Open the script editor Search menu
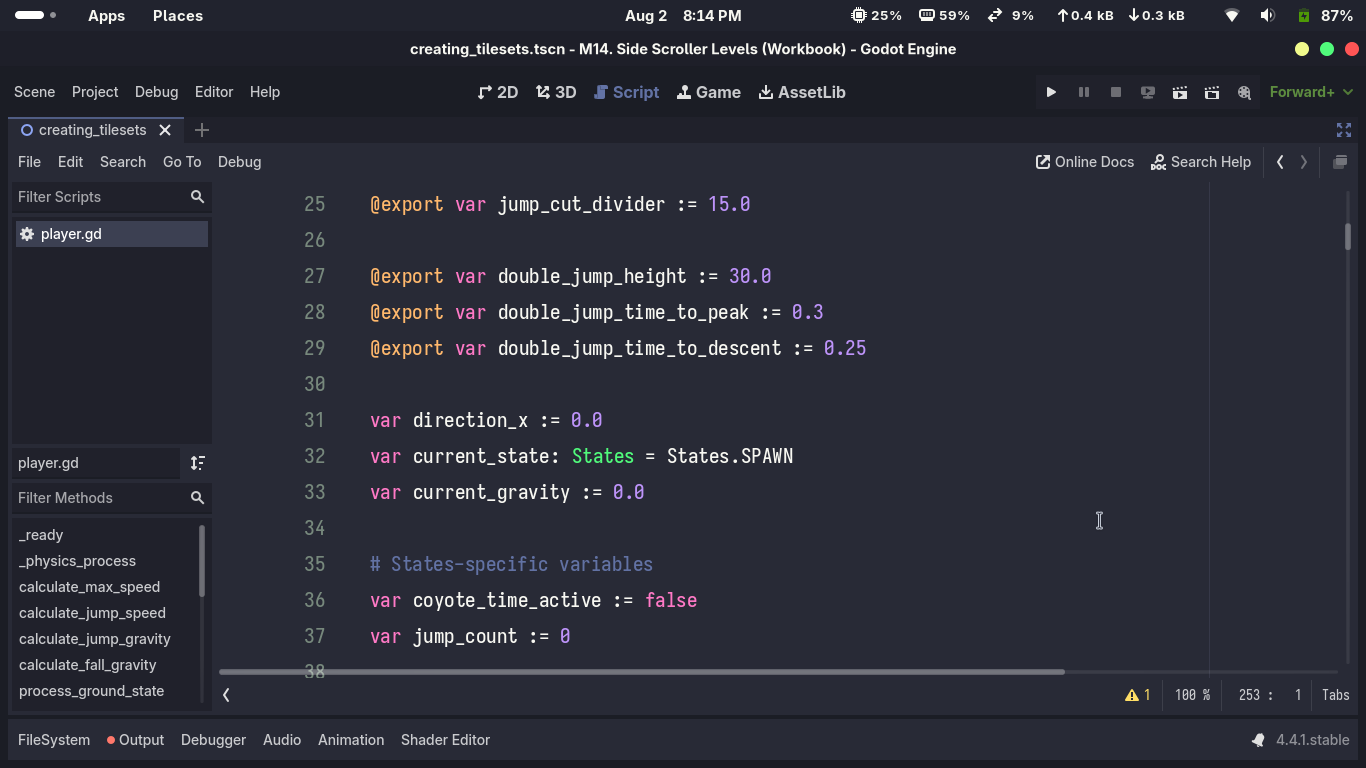 tap(123, 162)
